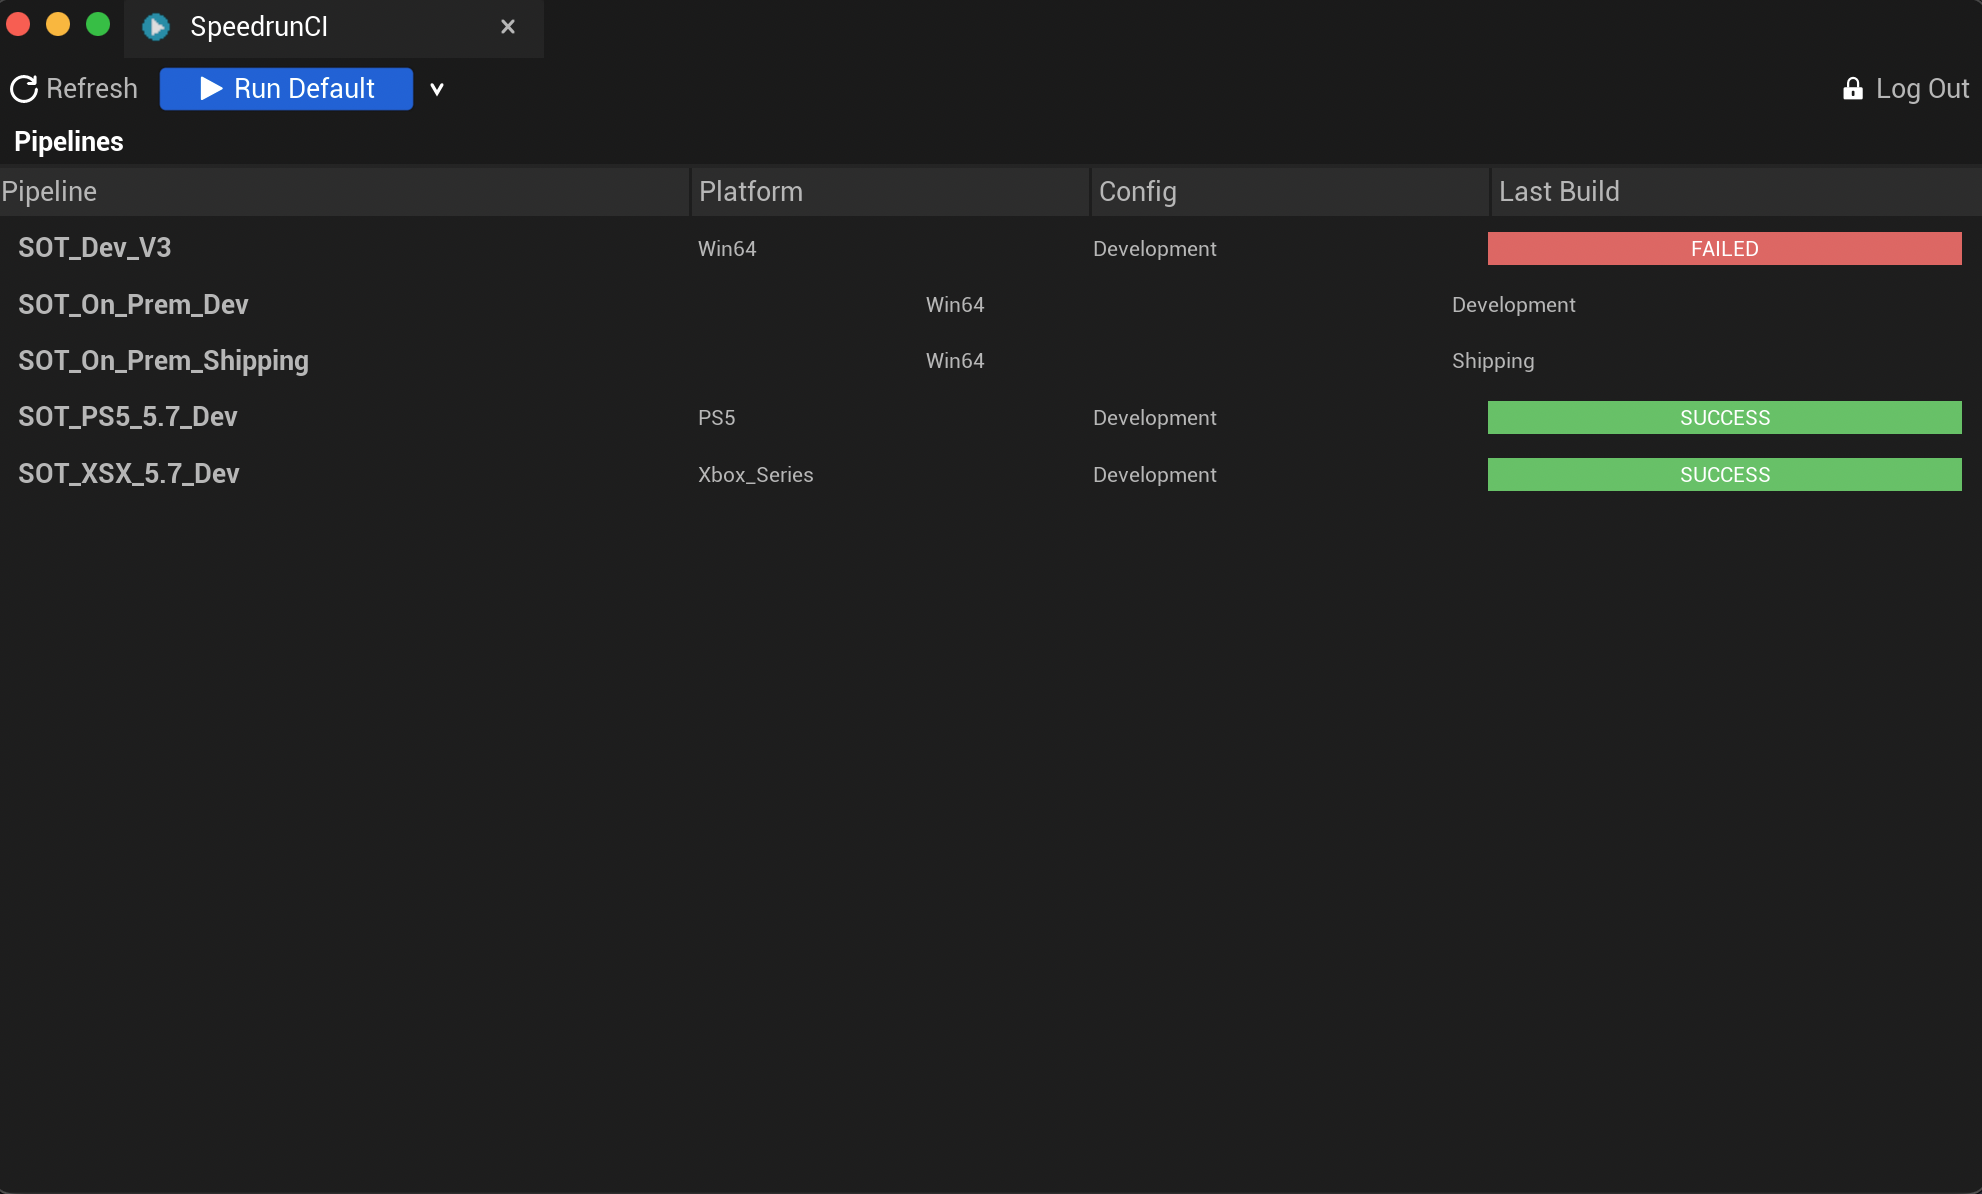Image resolution: width=1982 pixels, height=1194 pixels.
Task: Select the SOT_XSX_5.7_Dev pipeline
Action: 129,474
